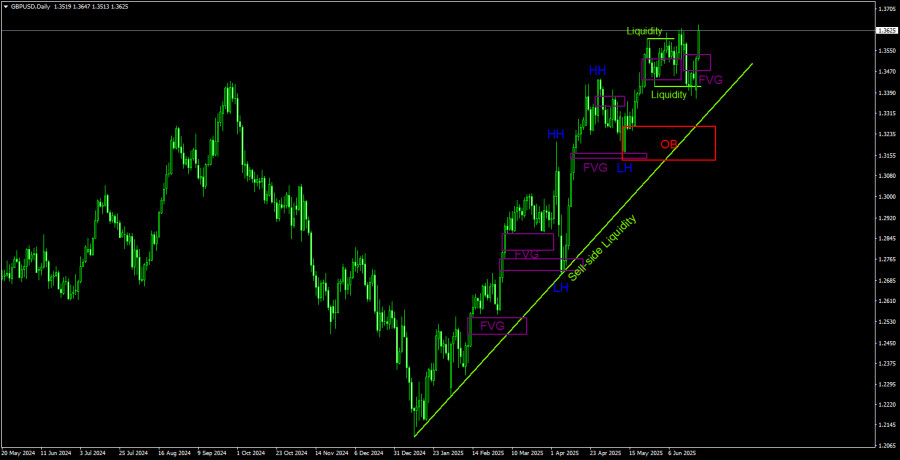Click the 23 Oct 2024 date label
This screenshot has width=900, height=460.
(291, 453)
